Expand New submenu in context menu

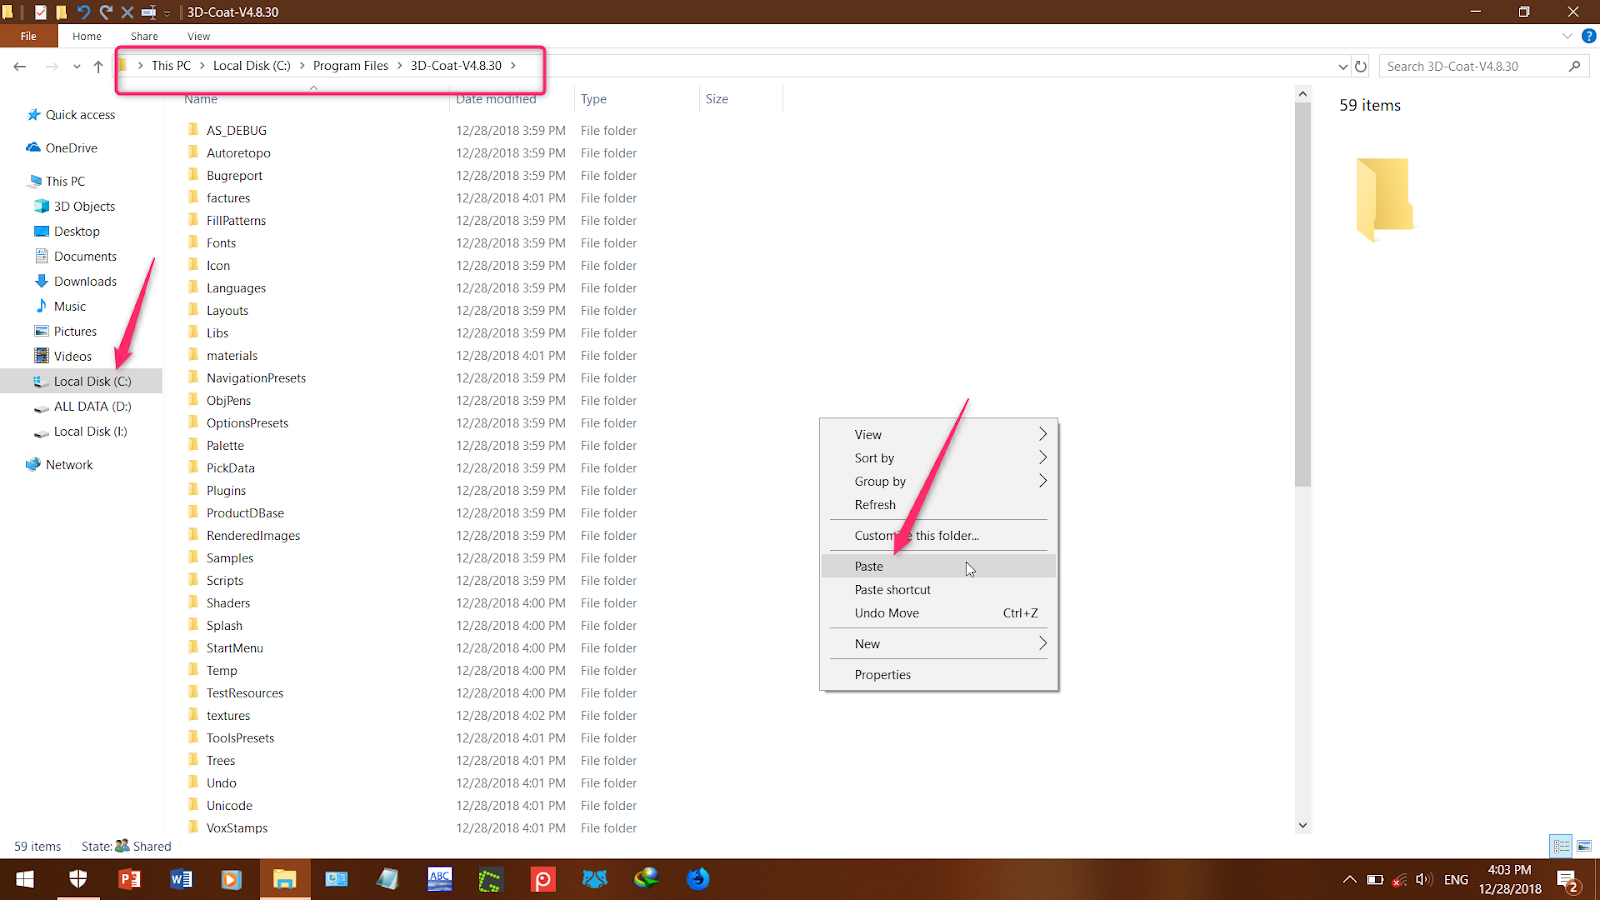[x=938, y=644]
